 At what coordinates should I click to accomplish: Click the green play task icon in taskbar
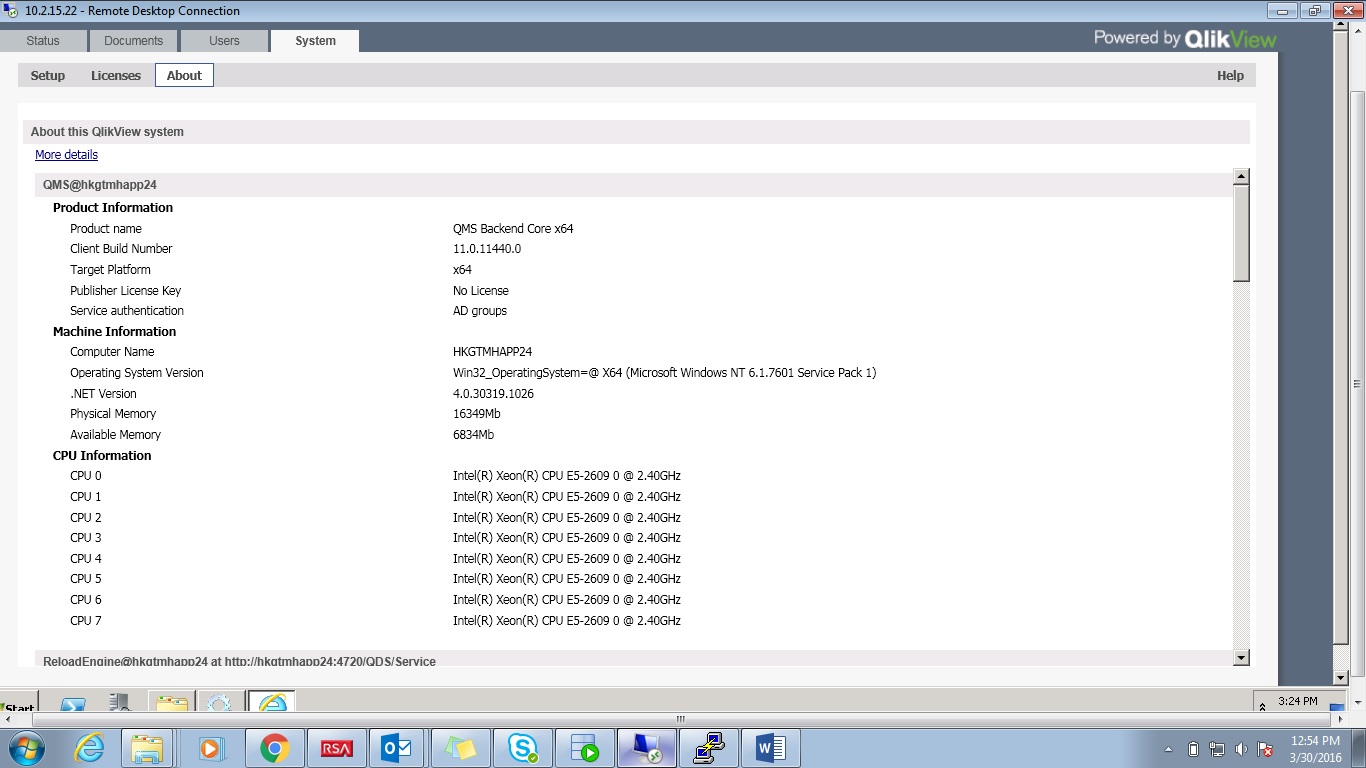584,748
